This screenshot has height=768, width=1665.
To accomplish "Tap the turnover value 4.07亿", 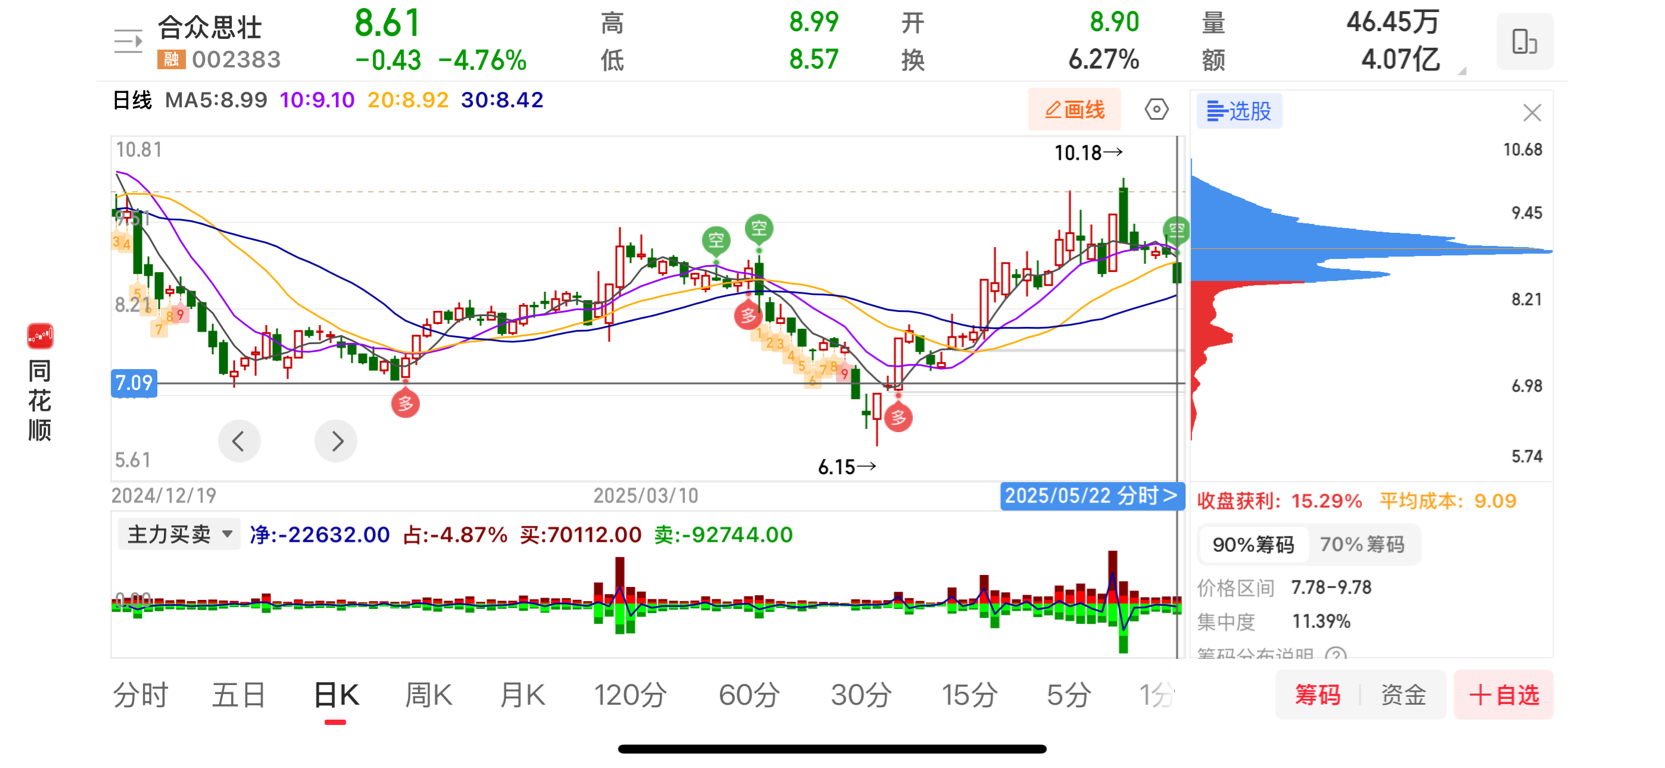I will (x=1400, y=60).
